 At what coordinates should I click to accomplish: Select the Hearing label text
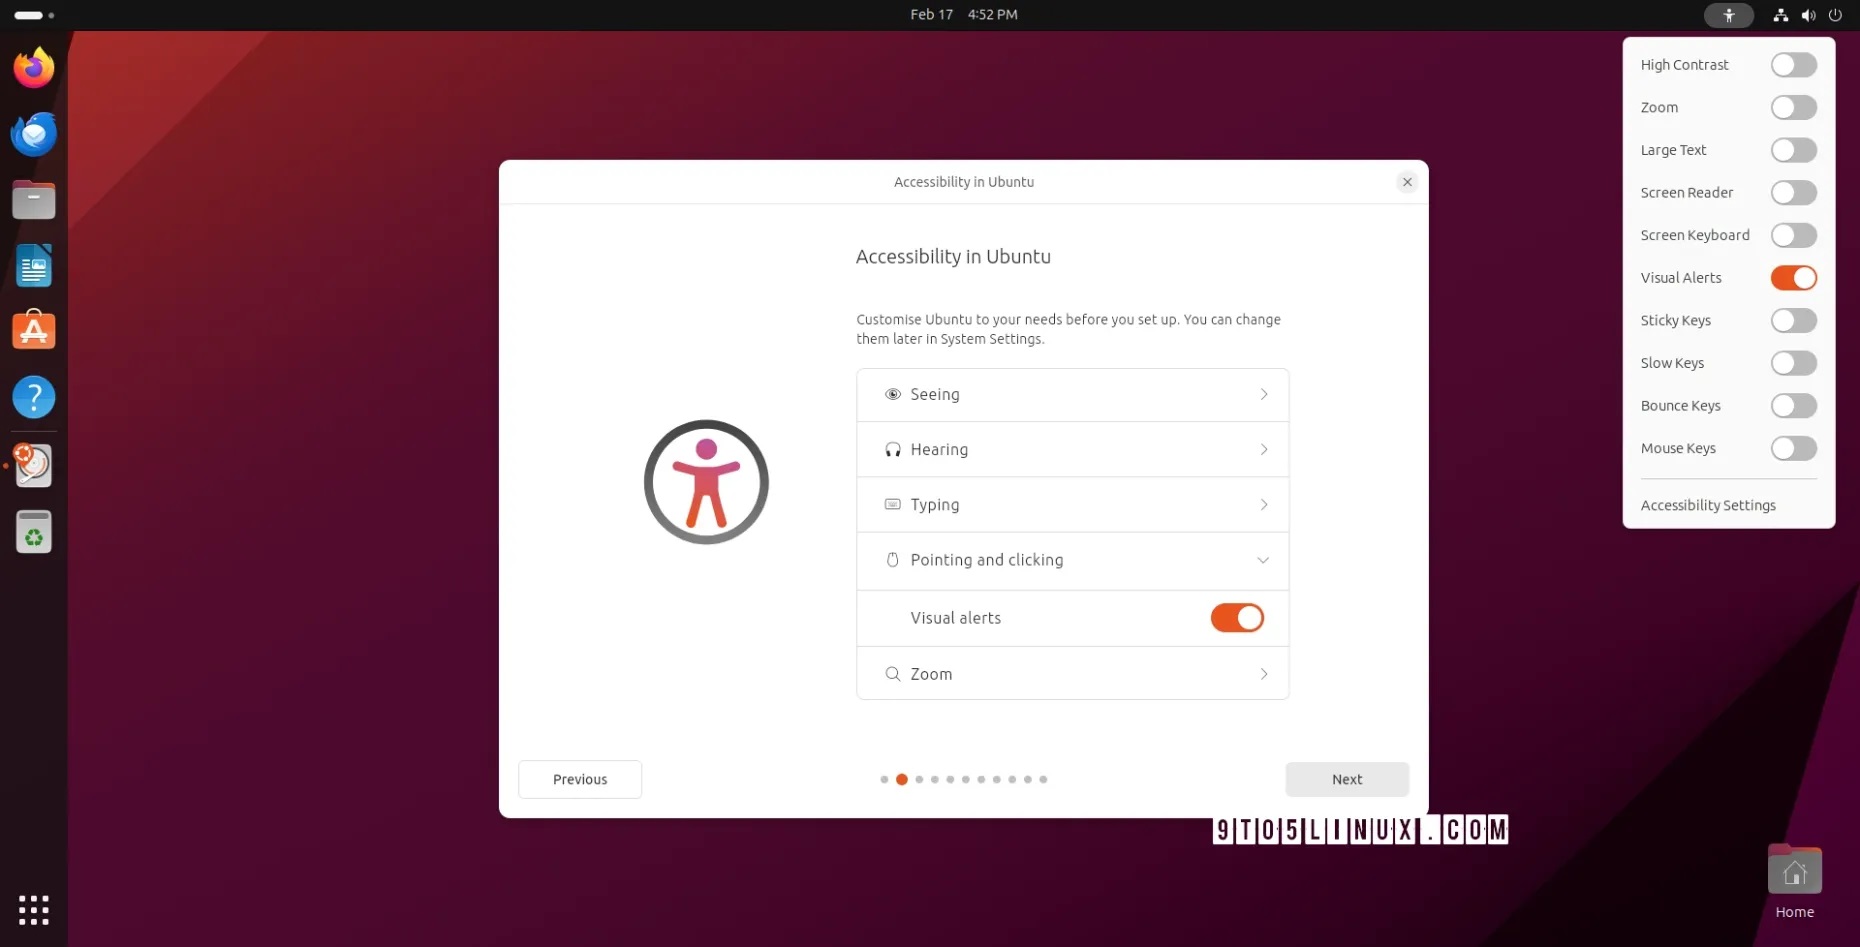pos(939,450)
